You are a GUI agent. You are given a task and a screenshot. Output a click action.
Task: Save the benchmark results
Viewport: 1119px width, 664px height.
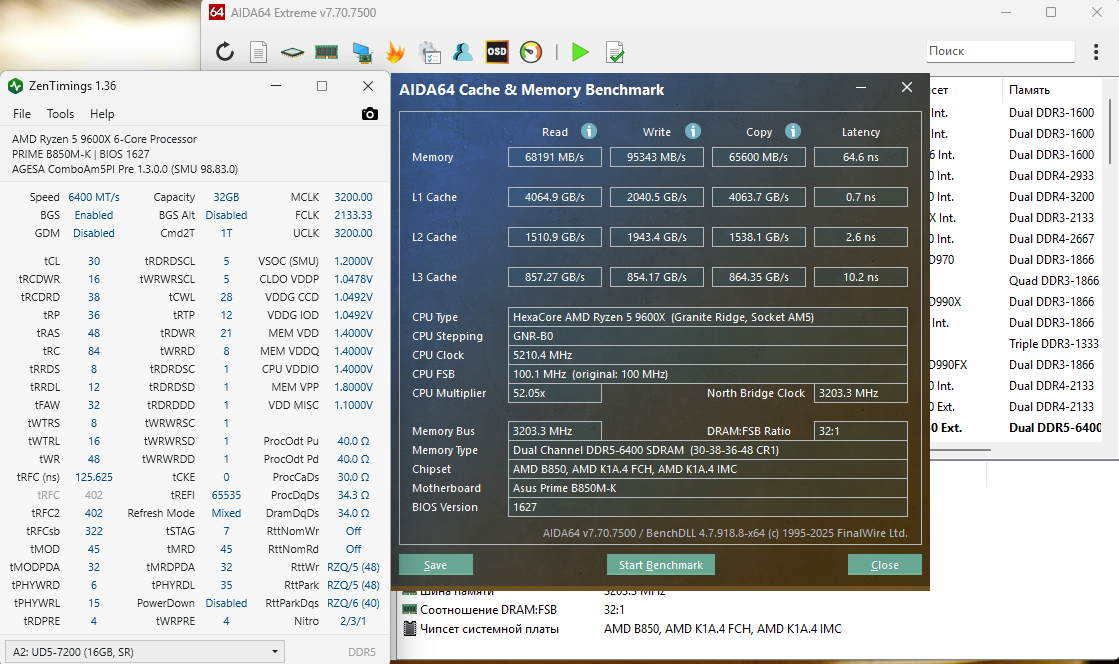tap(435, 565)
